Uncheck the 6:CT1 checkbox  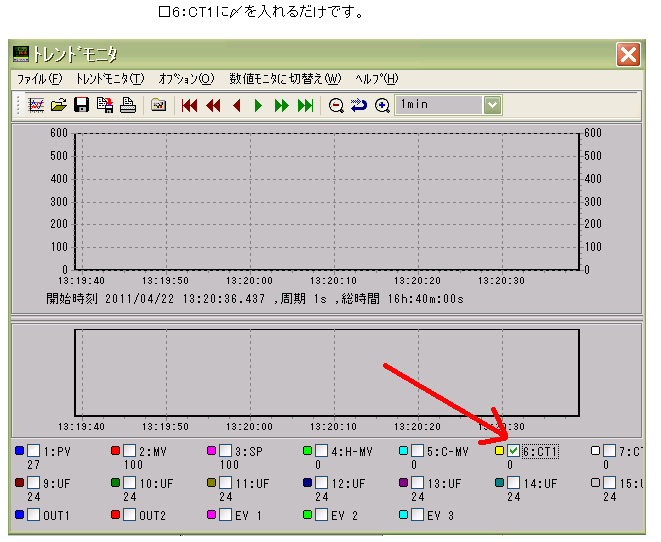point(513,451)
